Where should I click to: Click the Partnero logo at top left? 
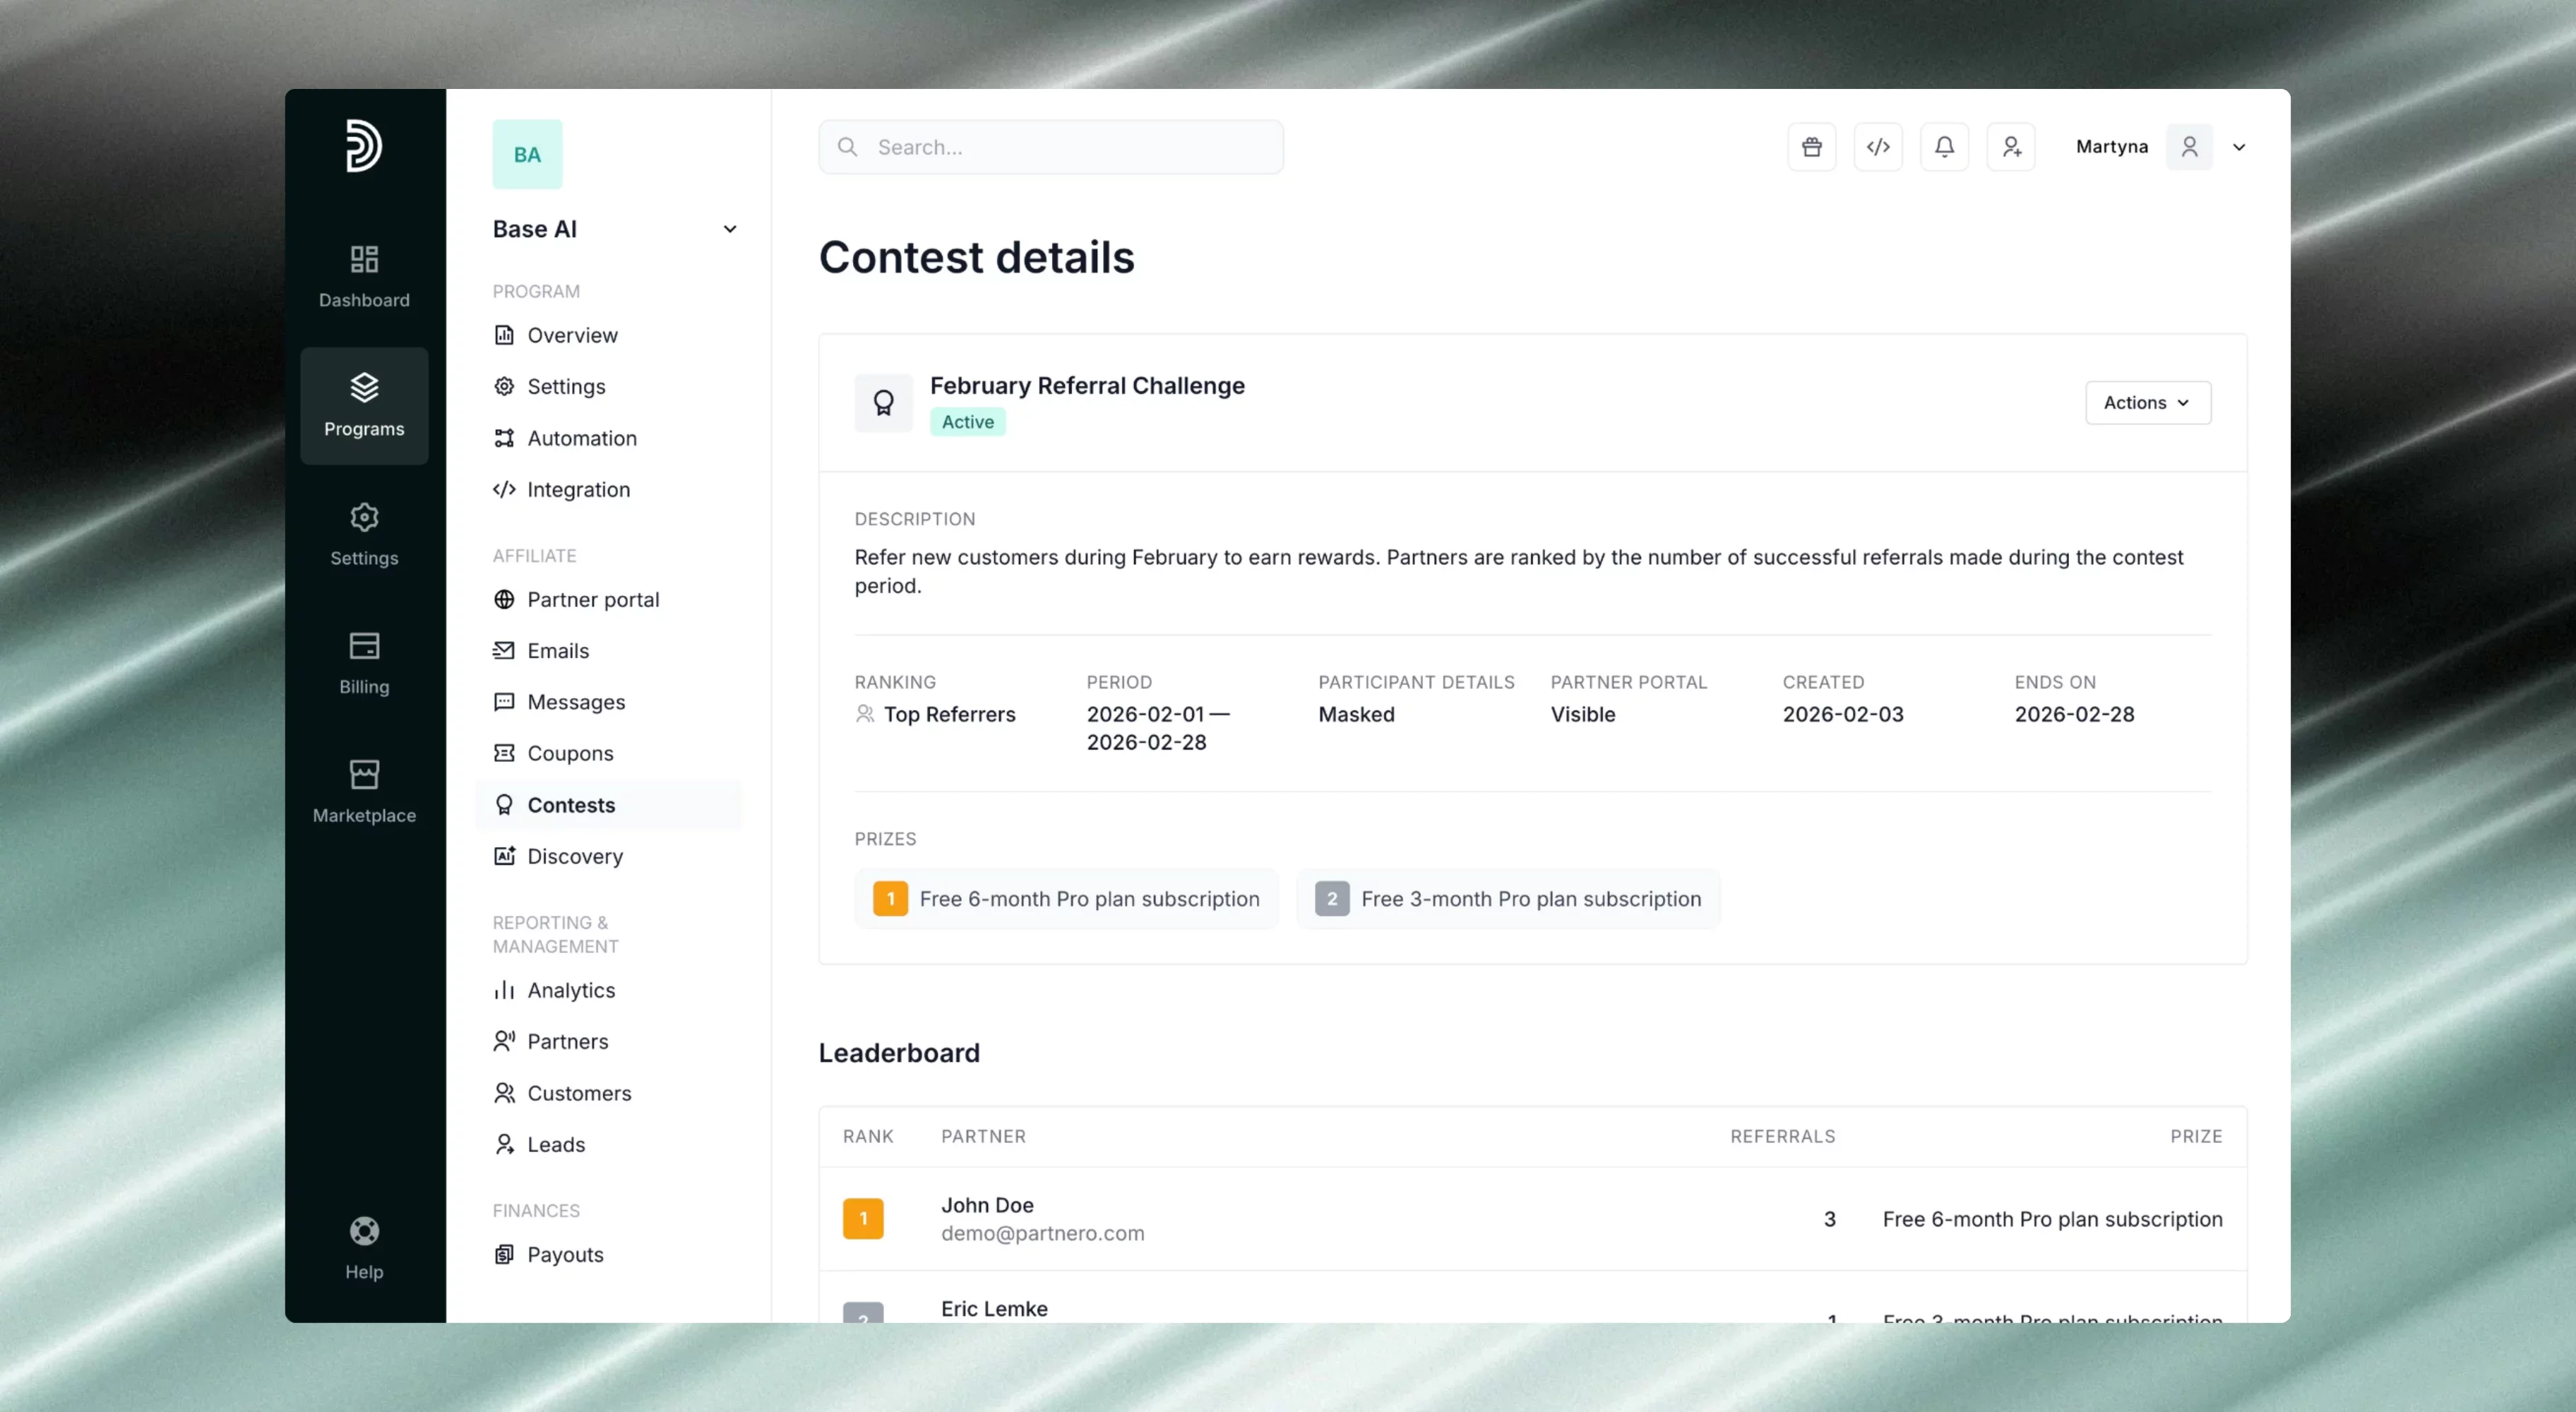364,146
